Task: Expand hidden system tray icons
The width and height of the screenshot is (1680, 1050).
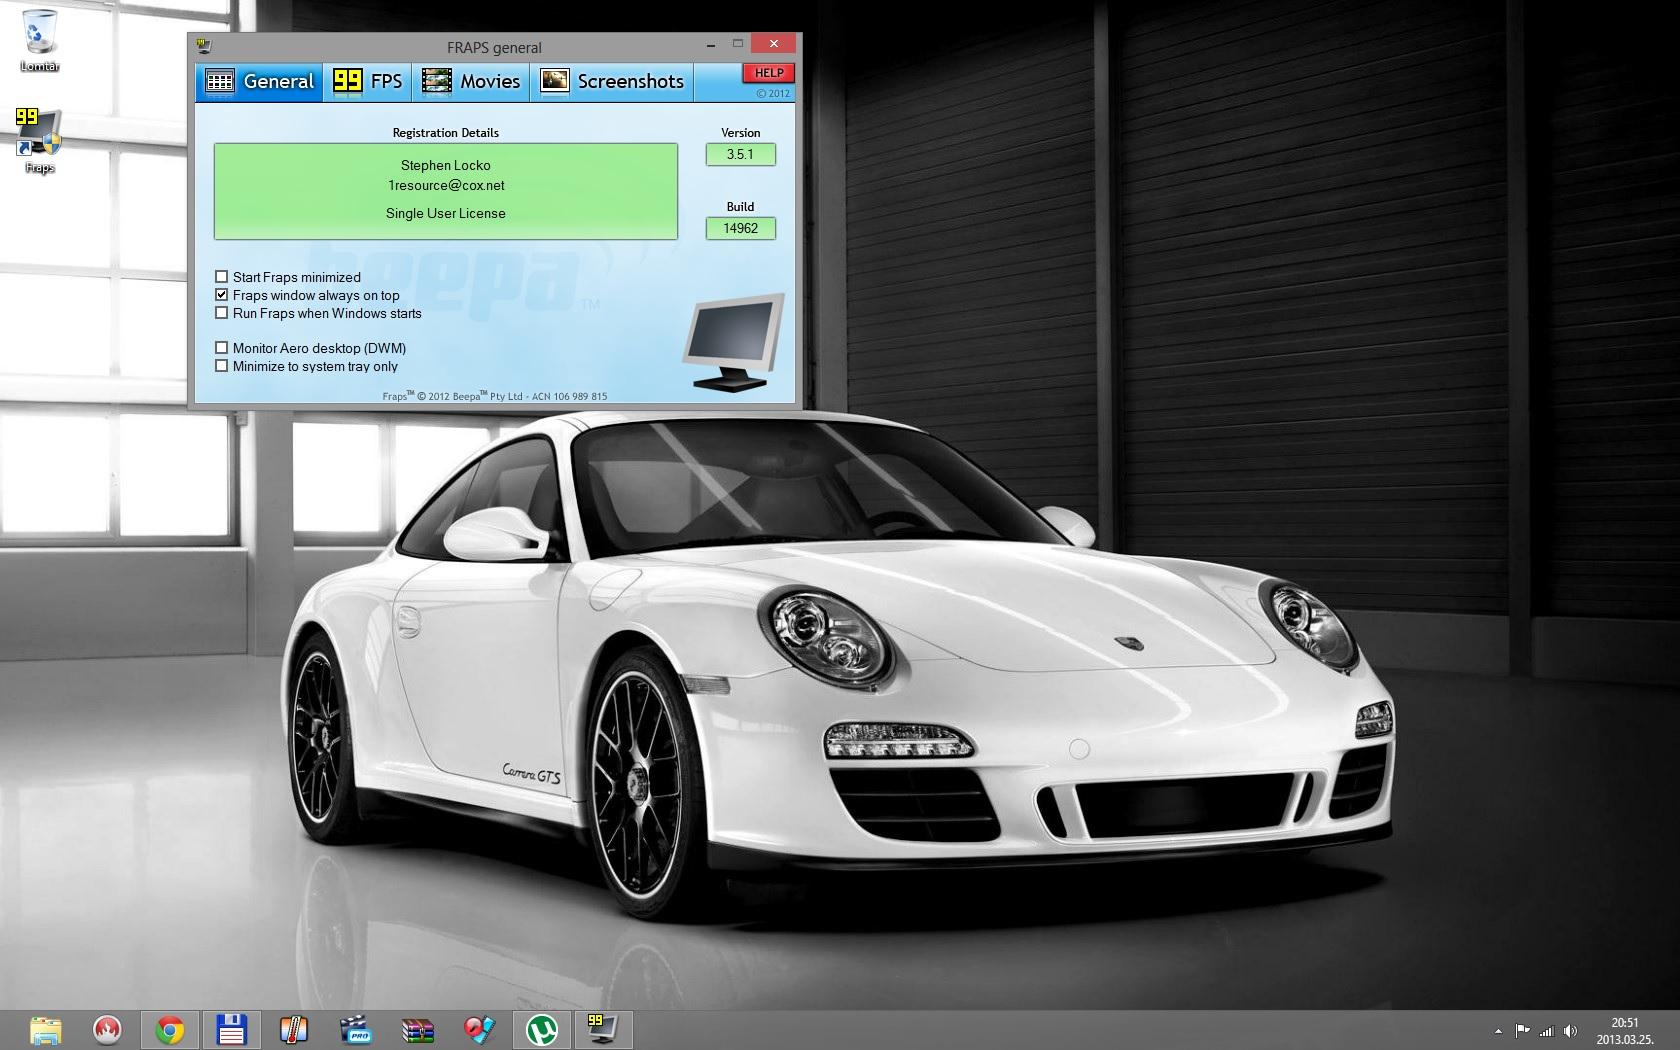Action: pyautogui.click(x=1498, y=1031)
